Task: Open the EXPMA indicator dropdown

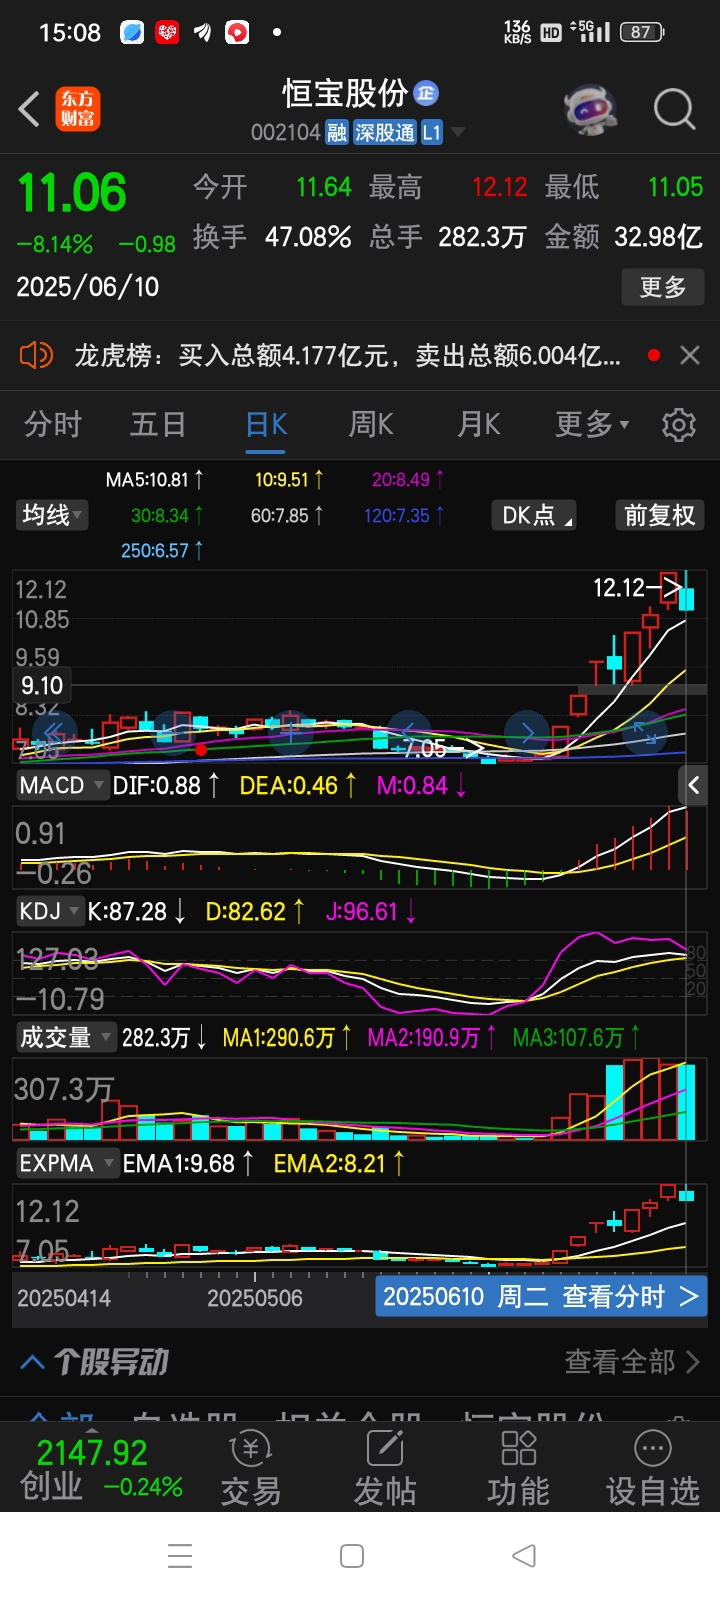Action: click(67, 1164)
